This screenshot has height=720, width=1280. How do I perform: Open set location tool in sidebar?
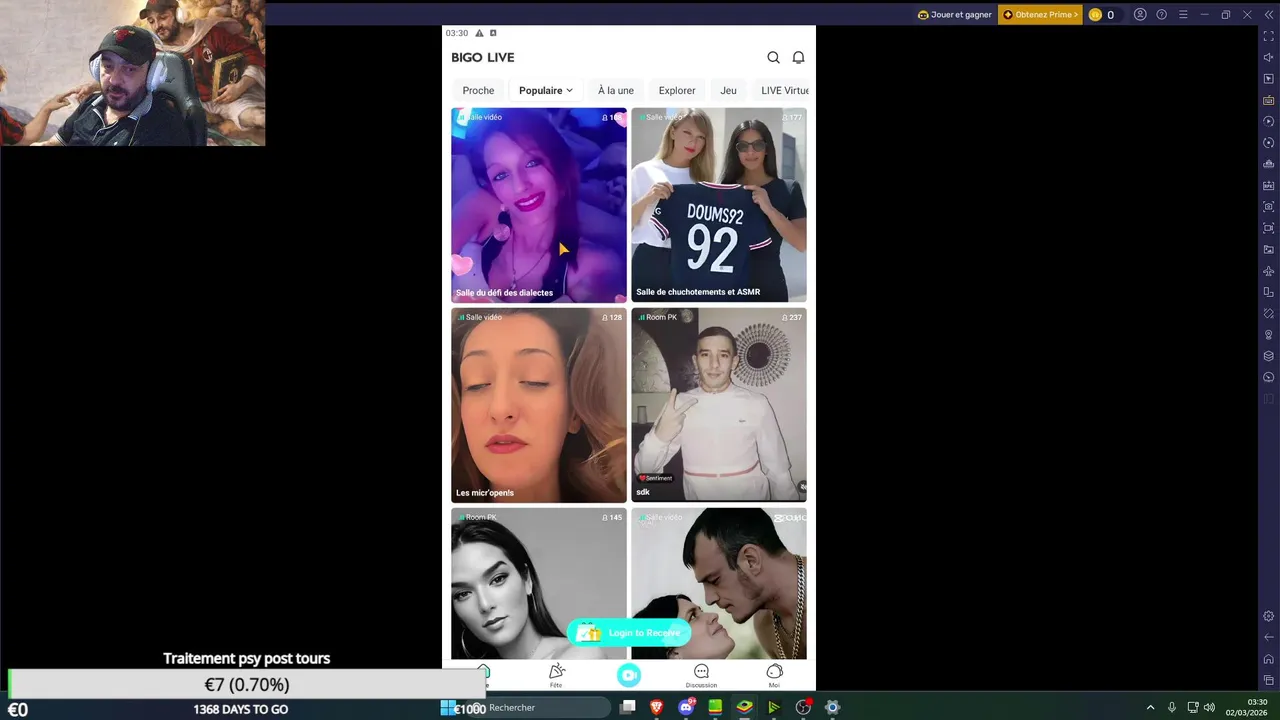tap(1269, 335)
